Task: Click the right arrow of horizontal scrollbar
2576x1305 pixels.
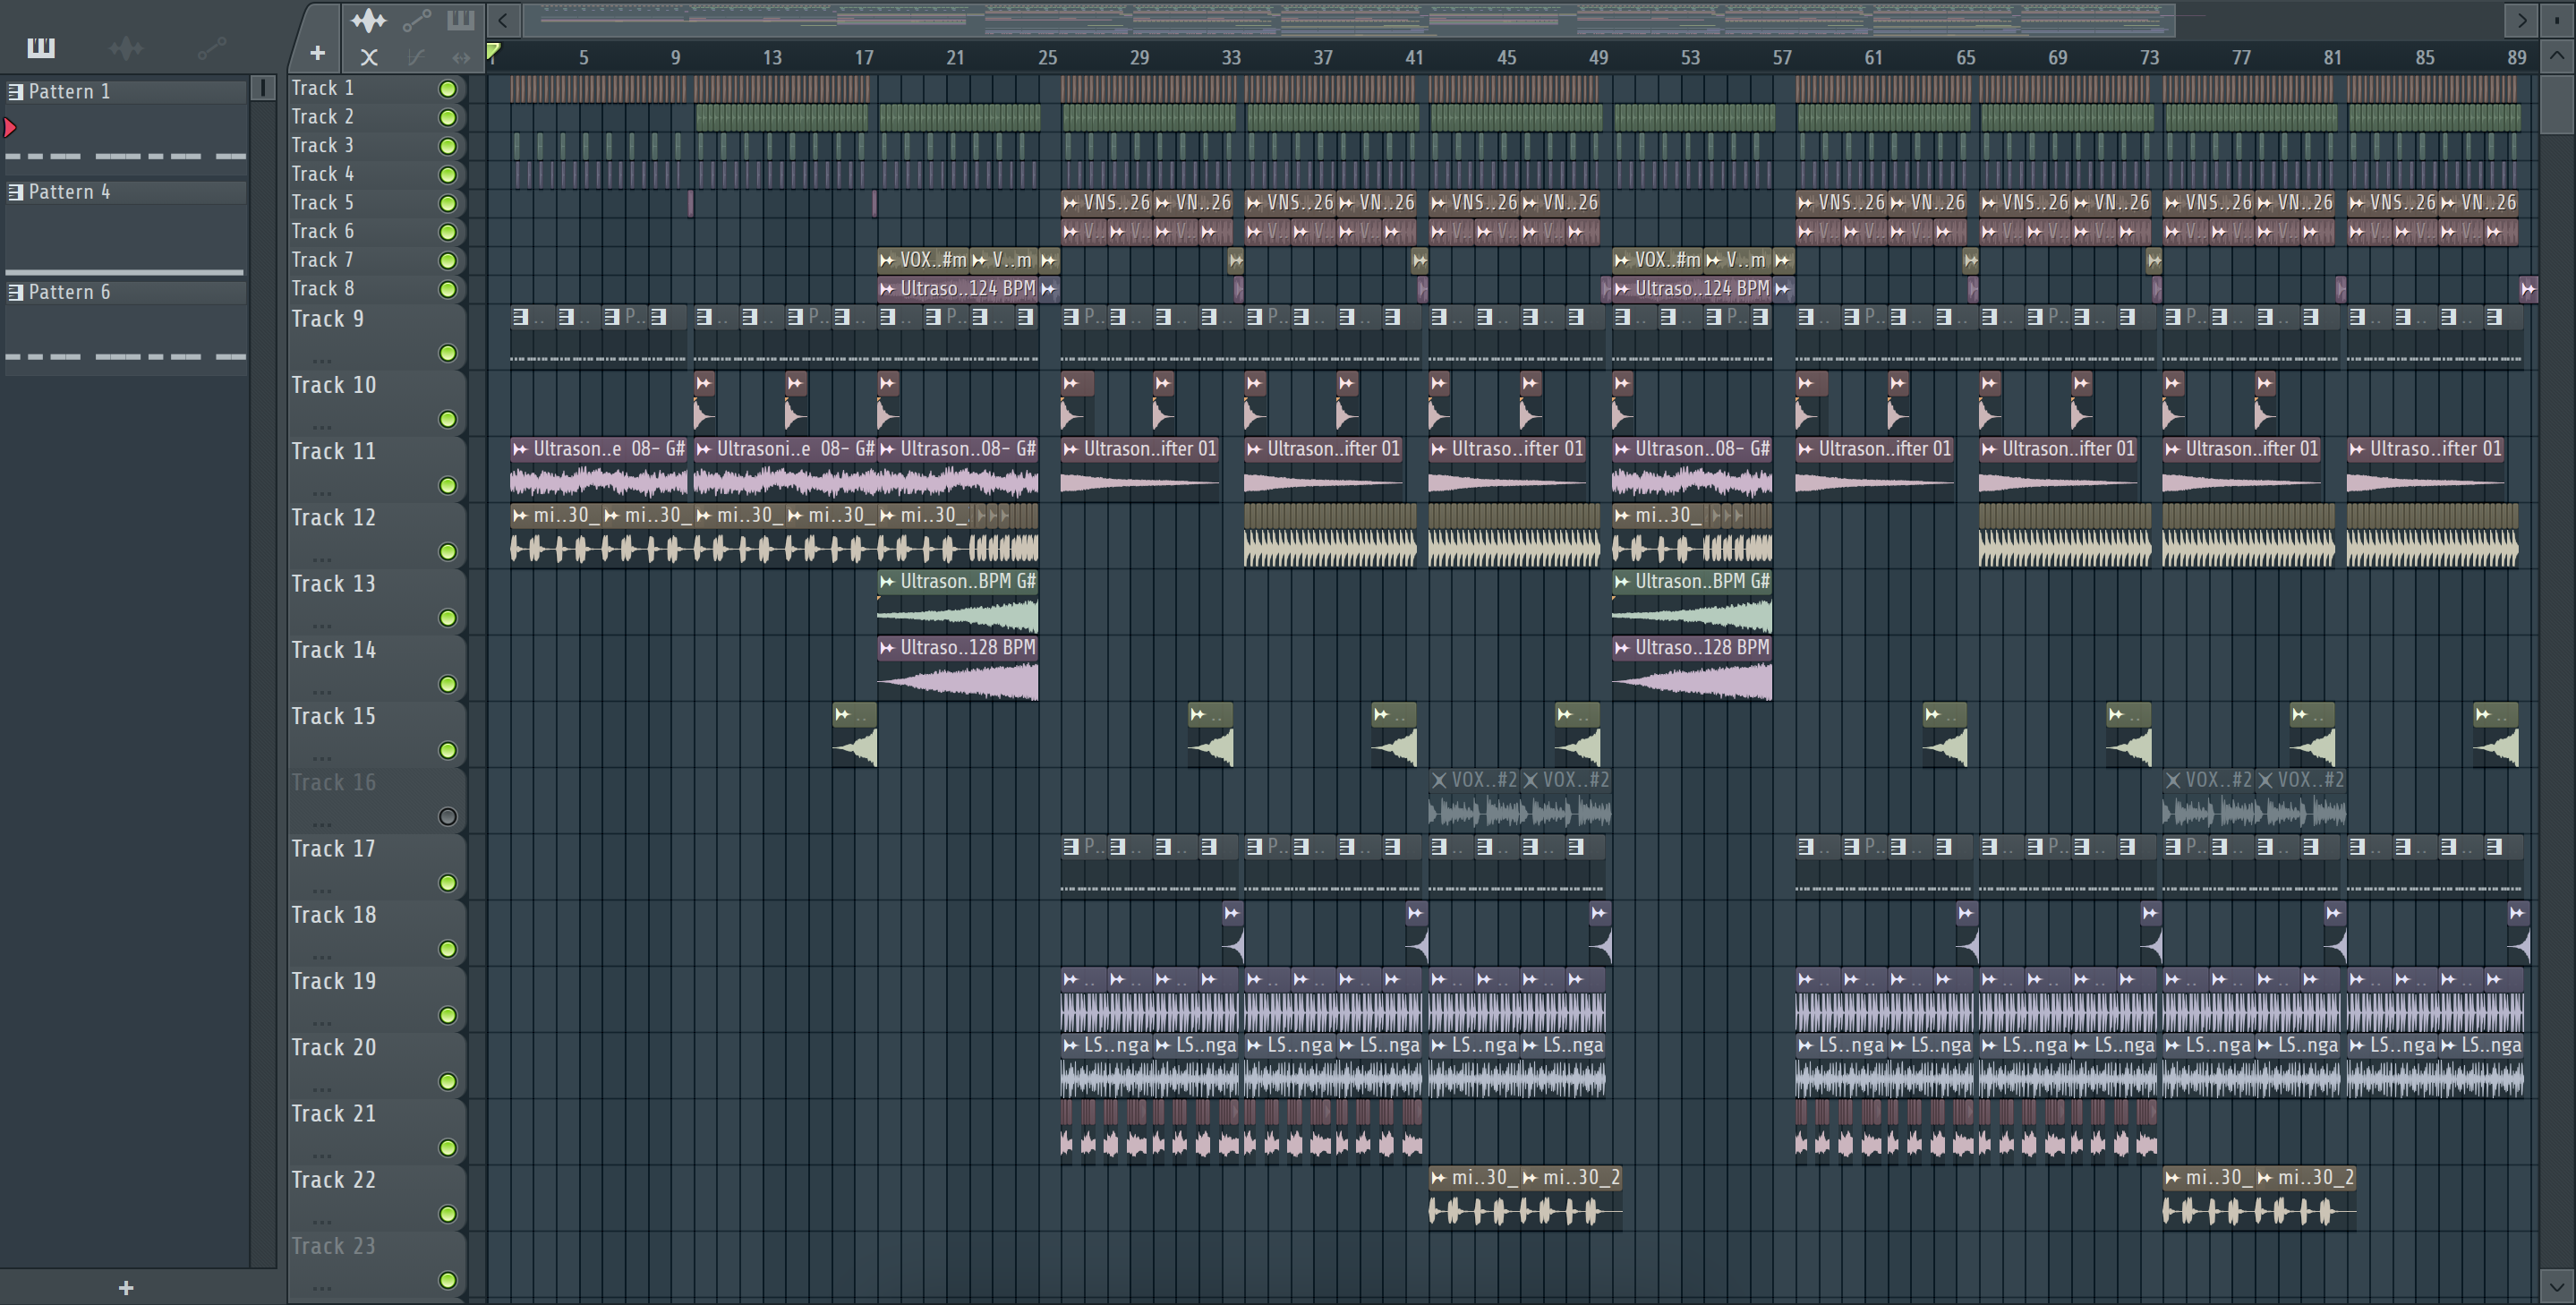Action: click(2521, 19)
